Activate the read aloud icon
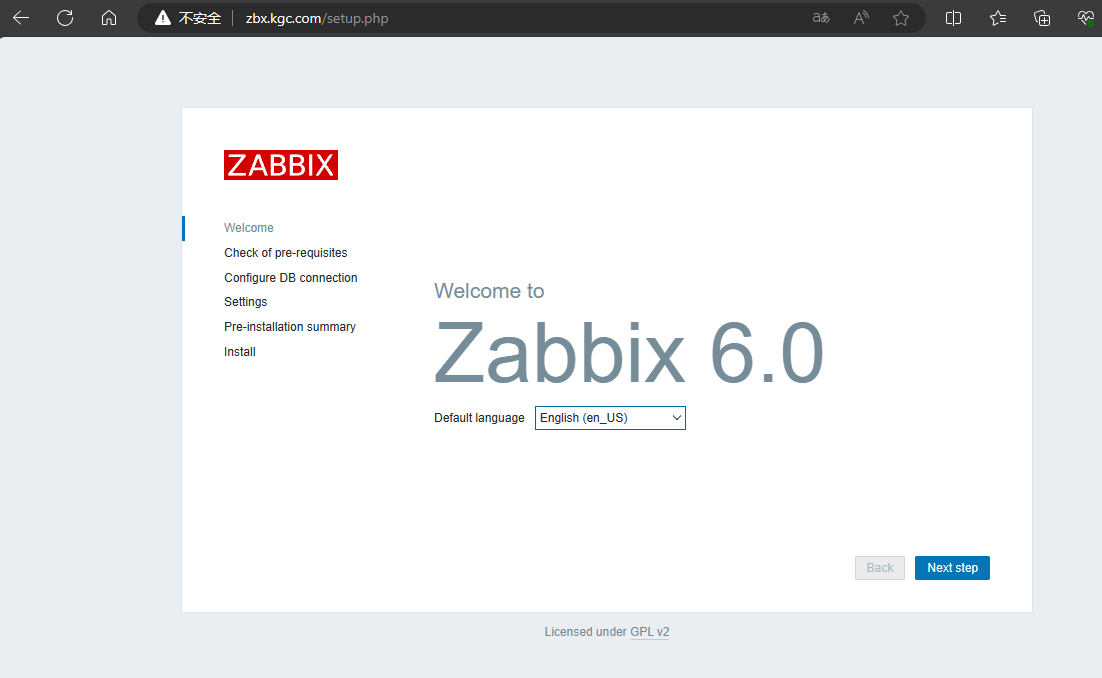The width and height of the screenshot is (1102, 678). pyautogui.click(x=861, y=18)
